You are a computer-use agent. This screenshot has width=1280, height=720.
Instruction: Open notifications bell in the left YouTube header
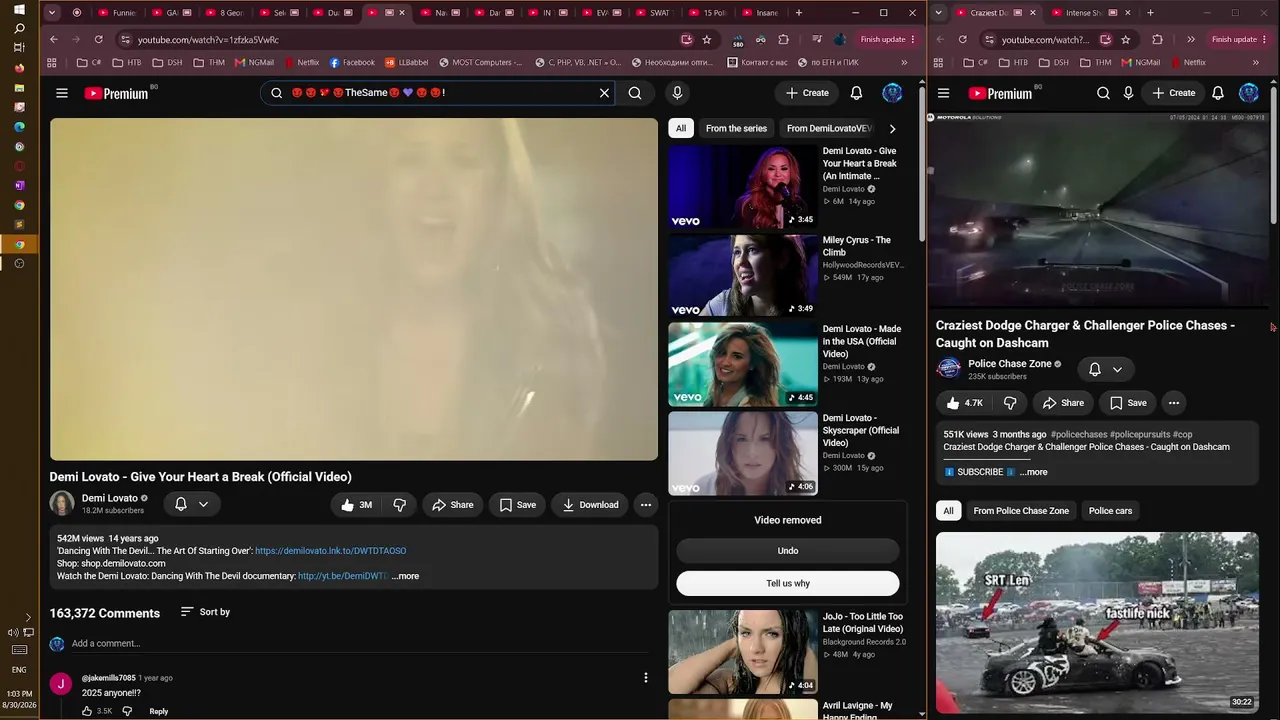coord(856,93)
